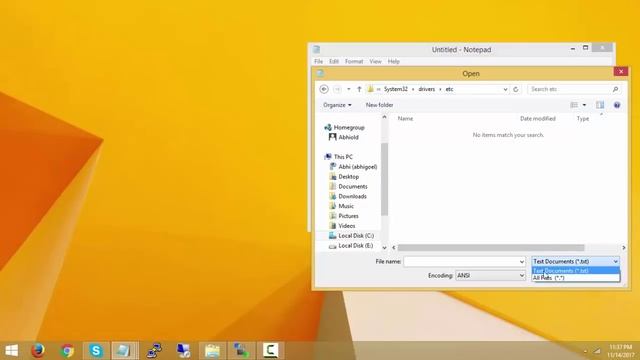Viewport: 640px width, 360px height.
Task: Sort by Date modified column header
Action: tap(538, 118)
